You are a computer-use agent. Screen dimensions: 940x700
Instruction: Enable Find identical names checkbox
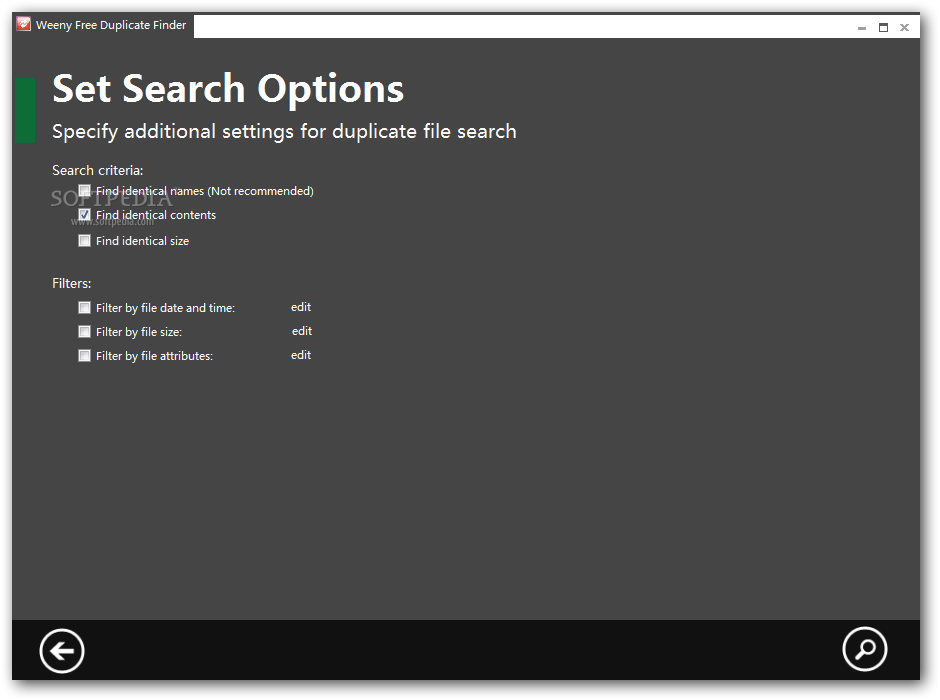pyautogui.click(x=85, y=191)
